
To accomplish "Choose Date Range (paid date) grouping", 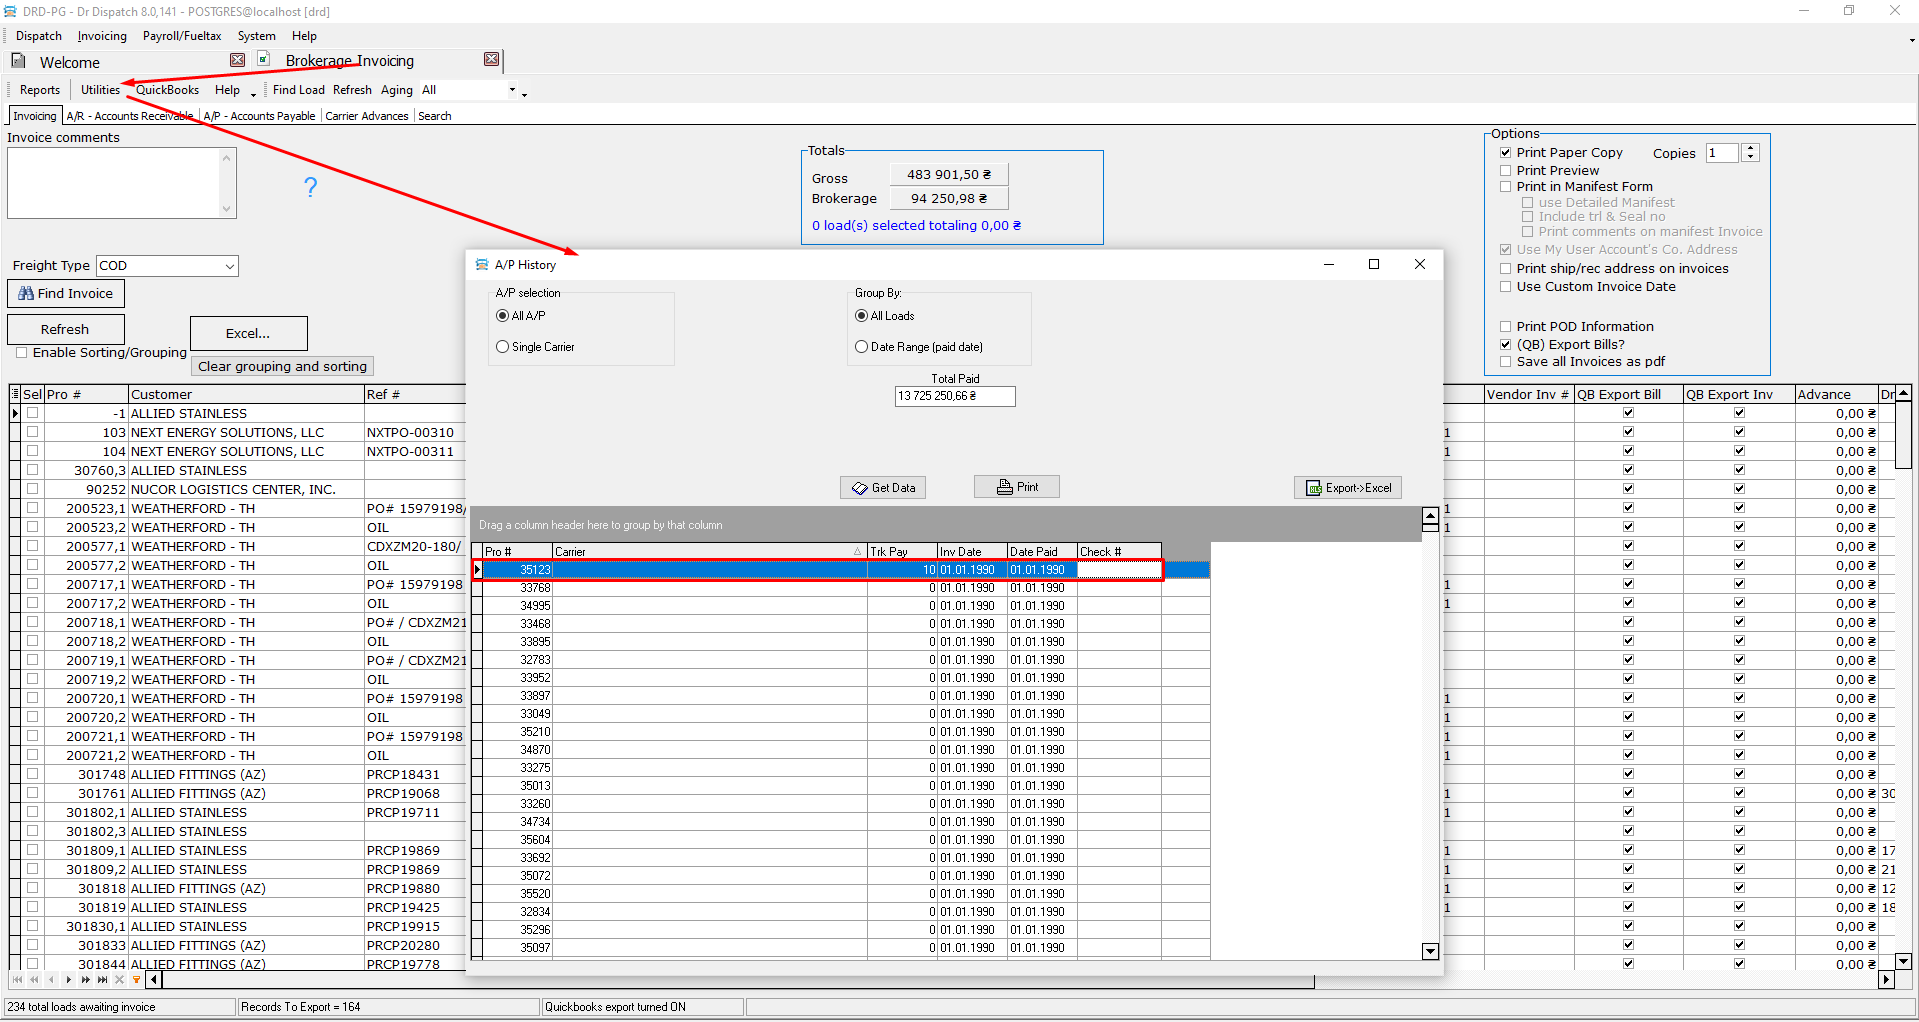I will pos(861,347).
